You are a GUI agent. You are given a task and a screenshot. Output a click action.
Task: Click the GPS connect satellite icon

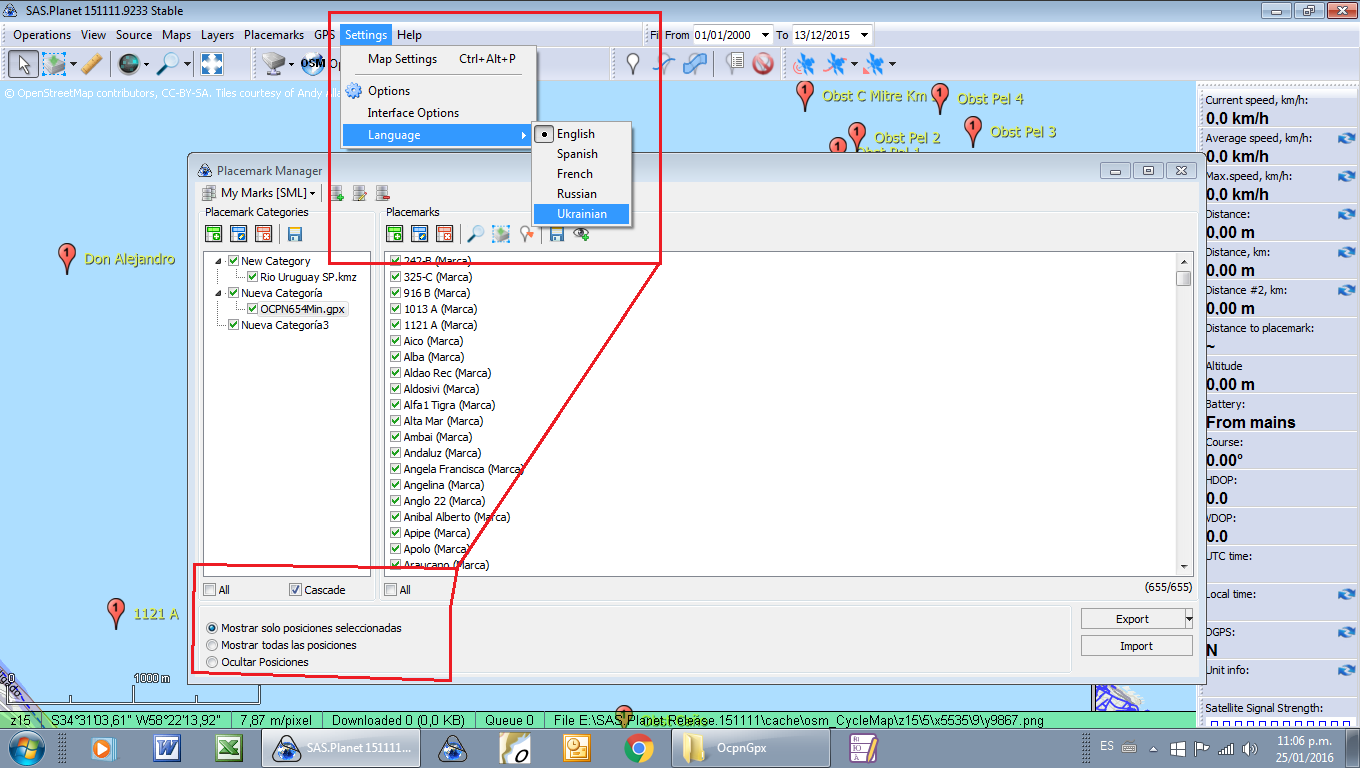803,64
